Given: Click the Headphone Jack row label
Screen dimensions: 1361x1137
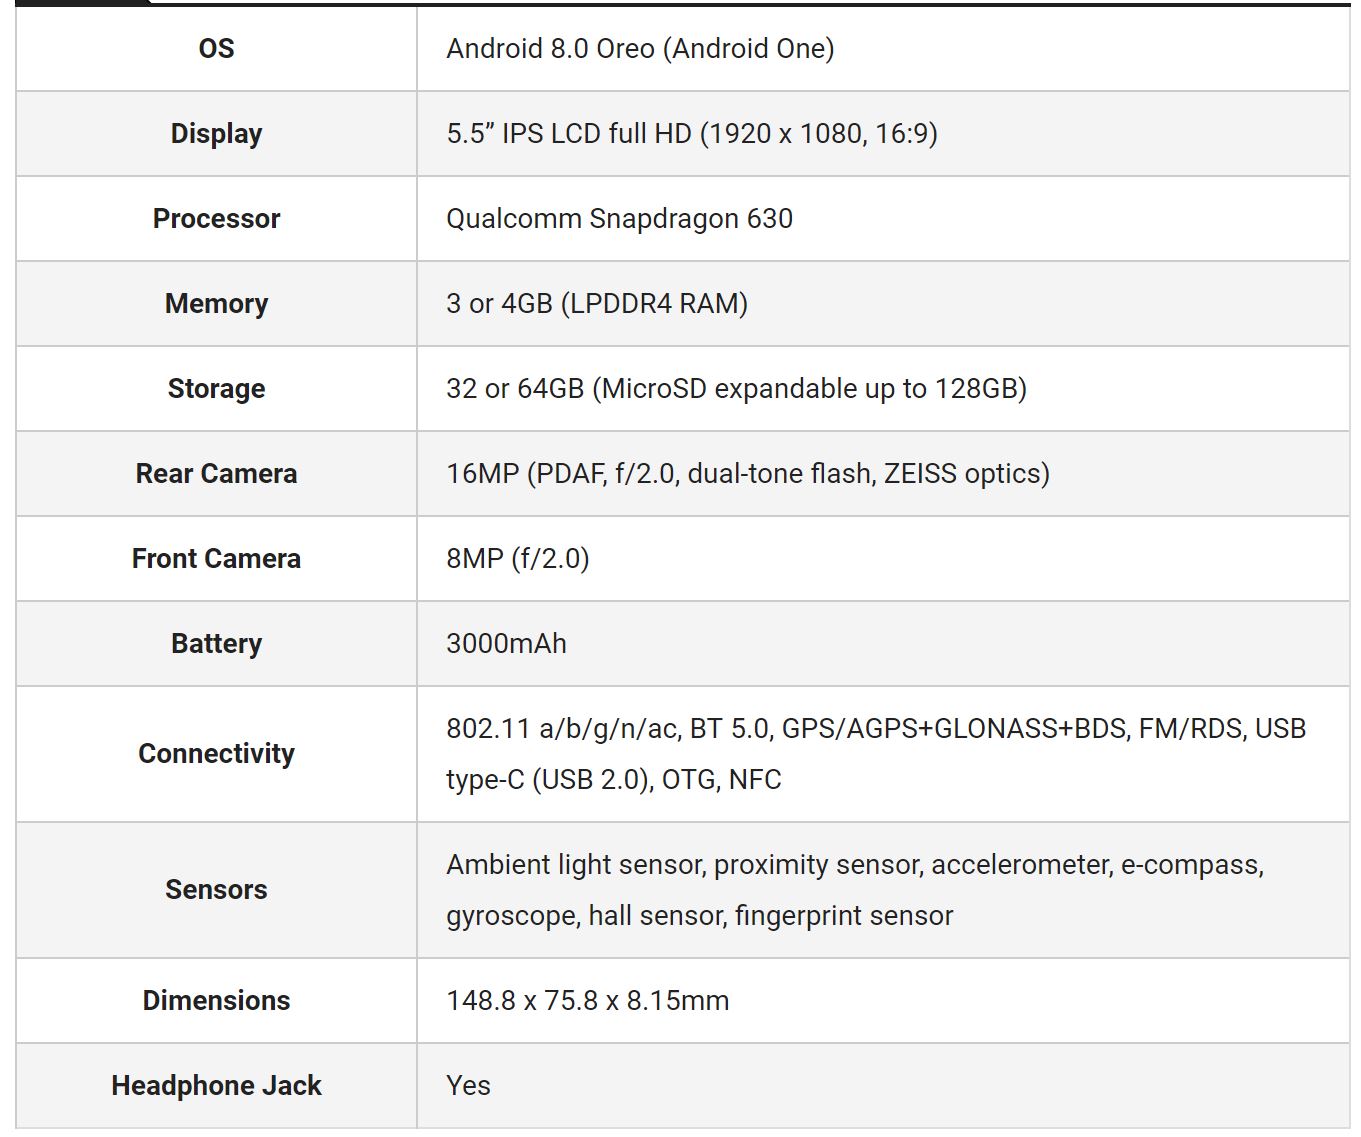Looking at the screenshot, I should click(x=216, y=1085).
